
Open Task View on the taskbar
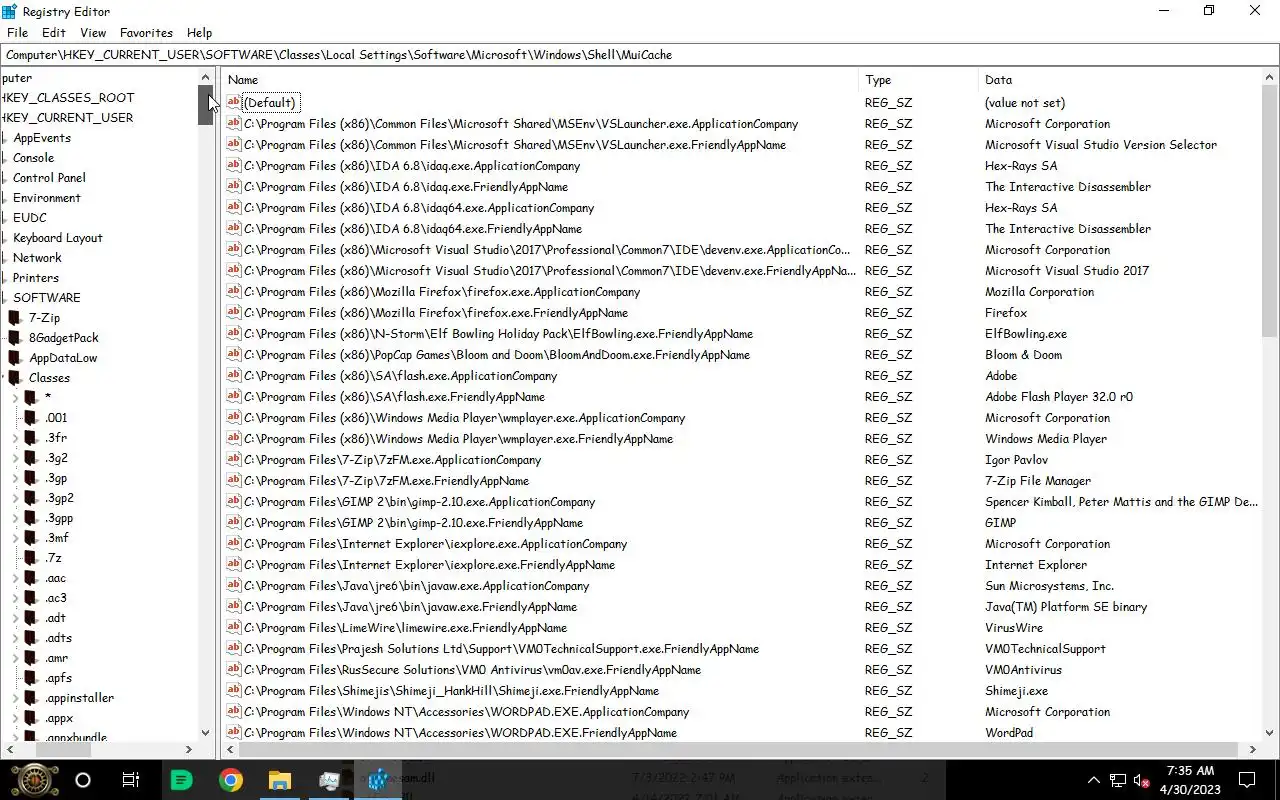coord(130,780)
